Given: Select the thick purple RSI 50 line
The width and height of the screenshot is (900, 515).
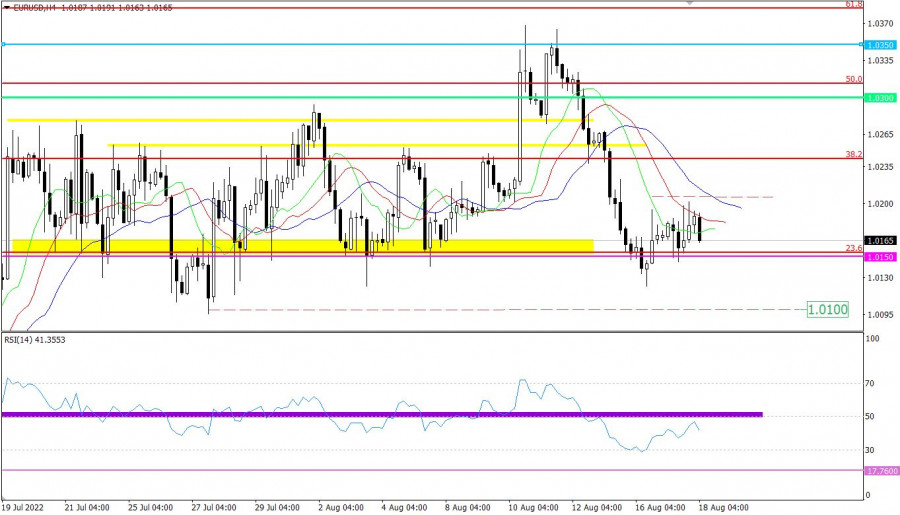Looking at the screenshot, I should (380, 414).
